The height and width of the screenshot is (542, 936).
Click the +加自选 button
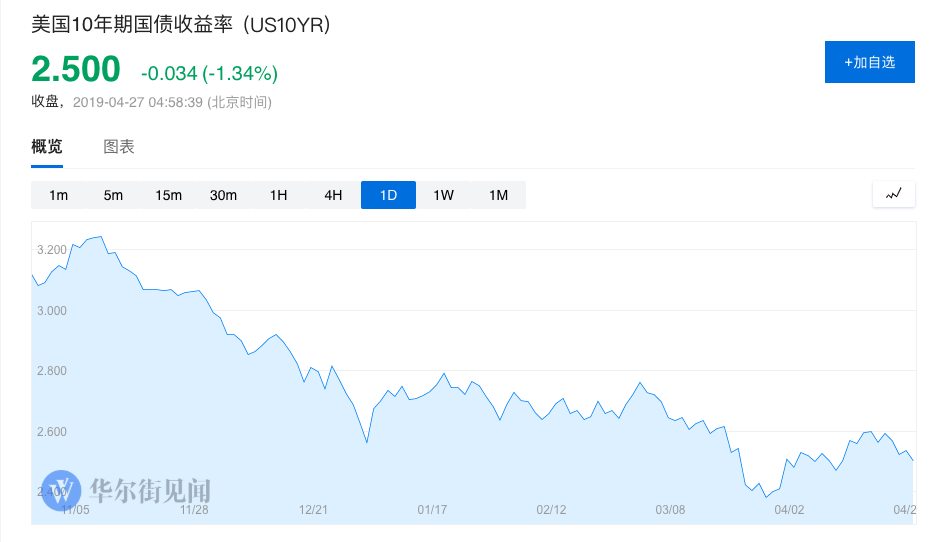869,62
